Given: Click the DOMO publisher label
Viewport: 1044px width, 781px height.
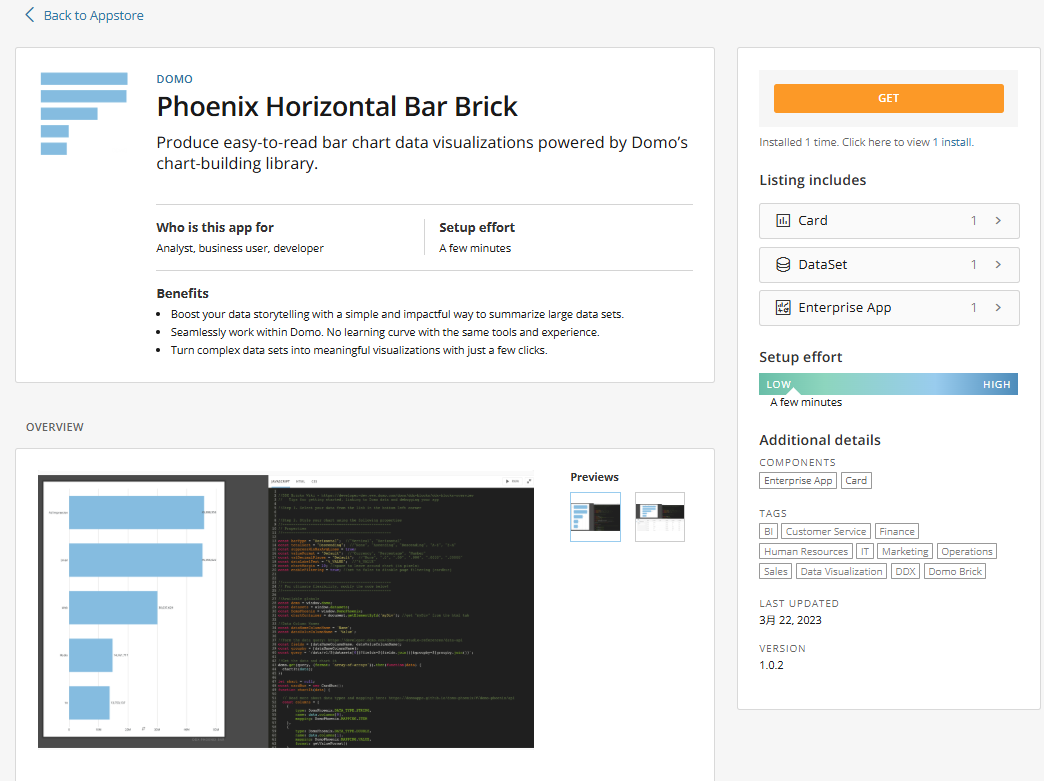Looking at the screenshot, I should [x=174, y=79].
